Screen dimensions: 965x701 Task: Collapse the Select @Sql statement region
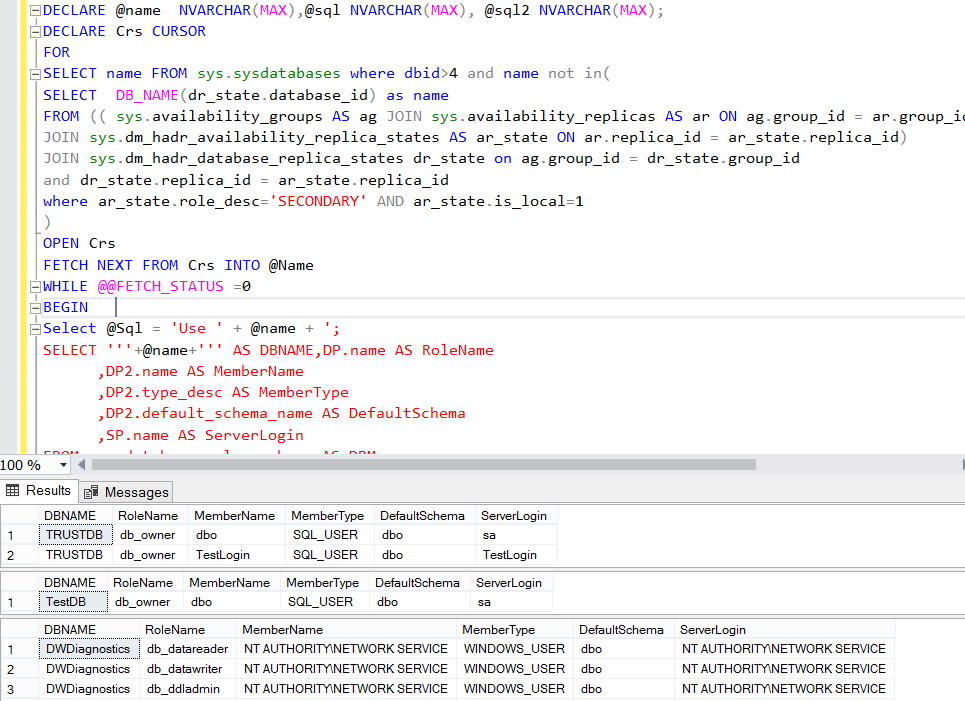coord(33,328)
